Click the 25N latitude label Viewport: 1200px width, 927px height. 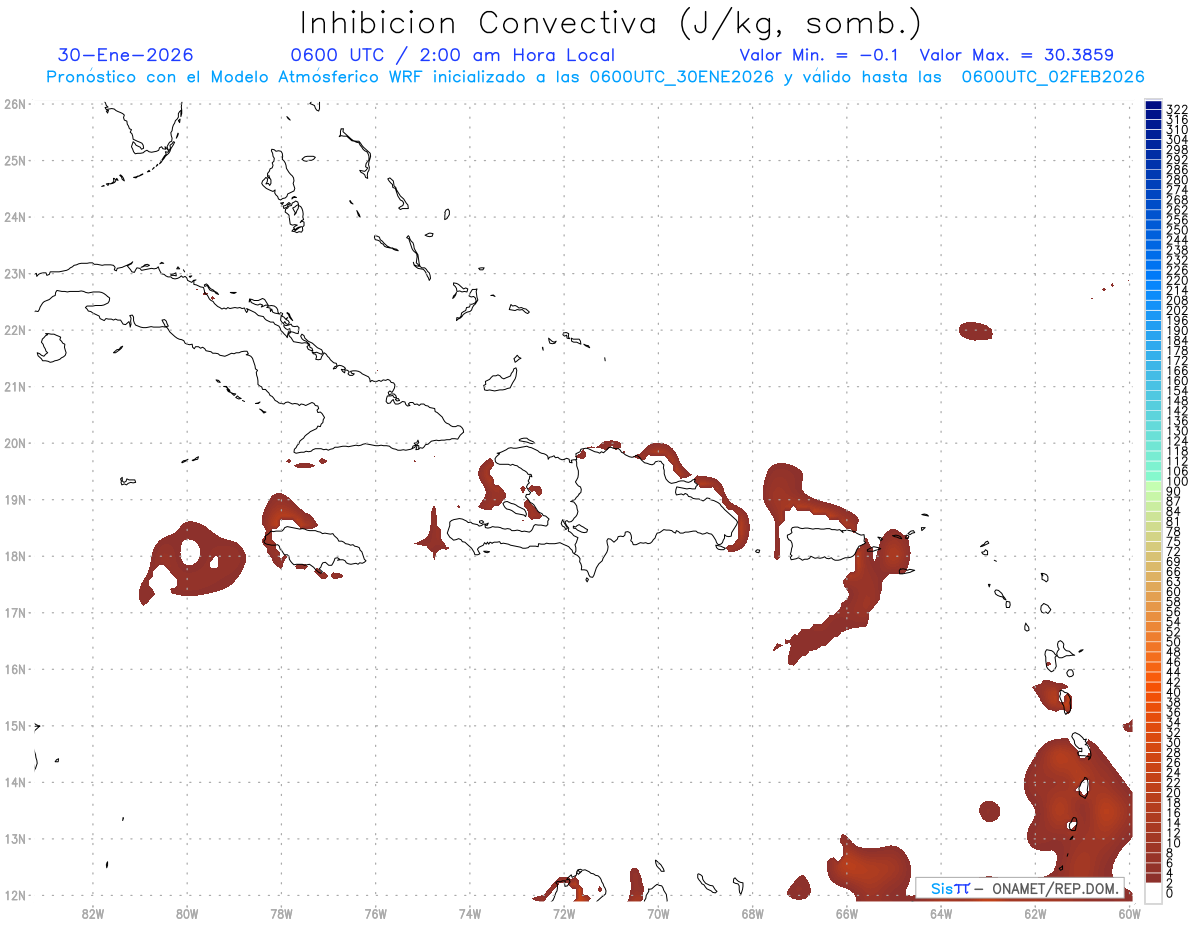pos(15,160)
